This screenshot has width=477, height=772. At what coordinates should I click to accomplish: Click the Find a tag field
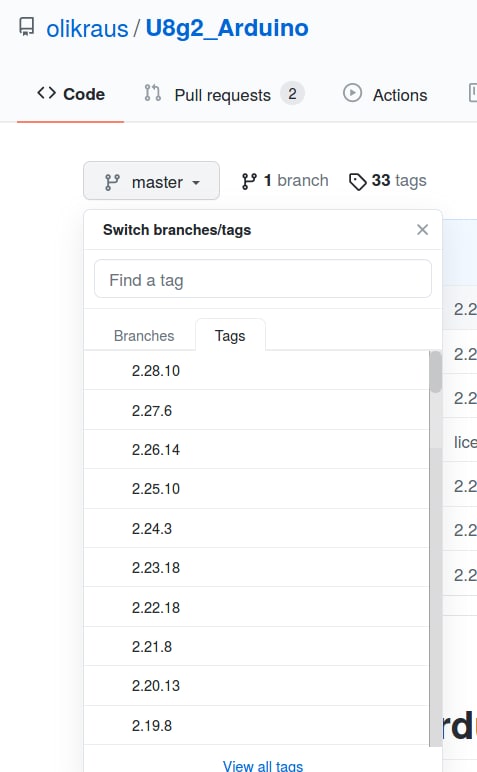tap(263, 279)
